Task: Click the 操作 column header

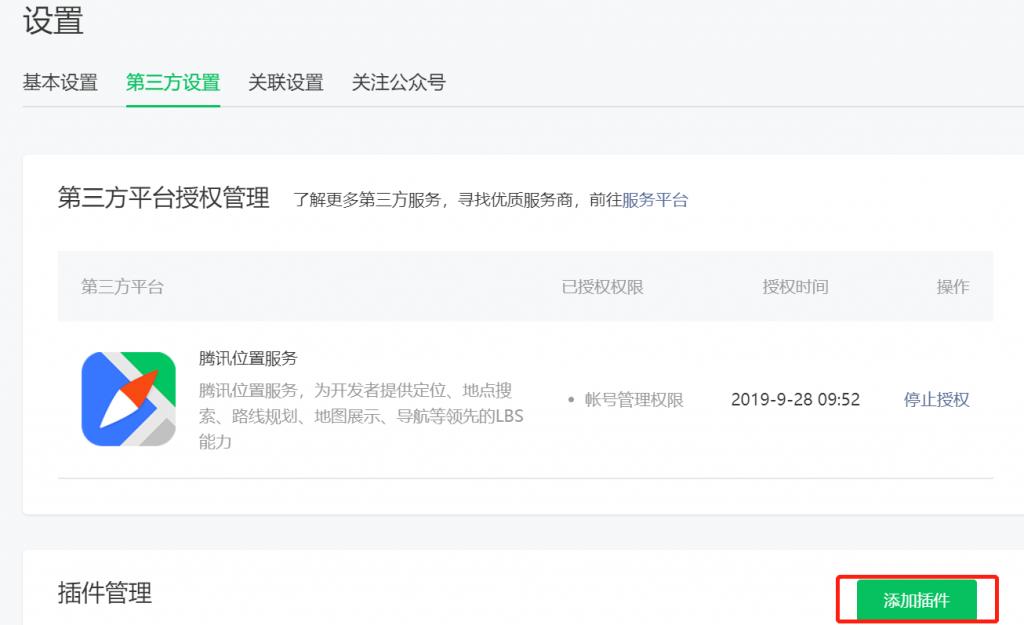Action: [x=951, y=287]
